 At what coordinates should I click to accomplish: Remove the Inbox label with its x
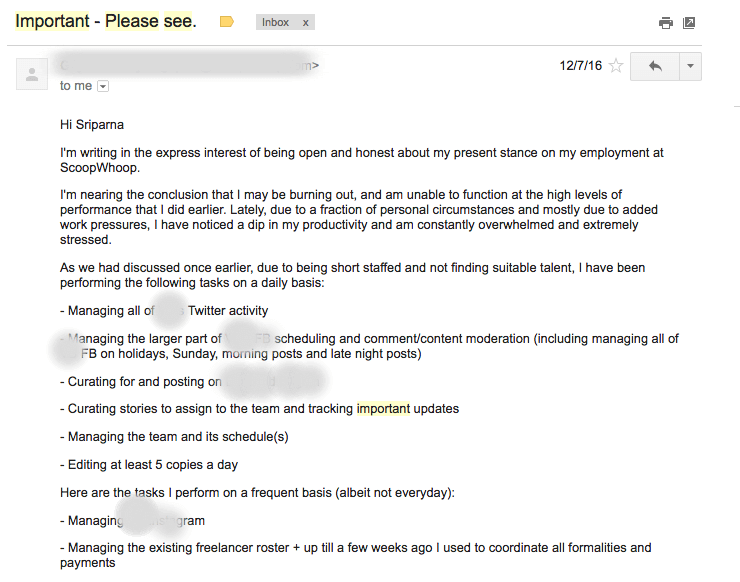306,22
